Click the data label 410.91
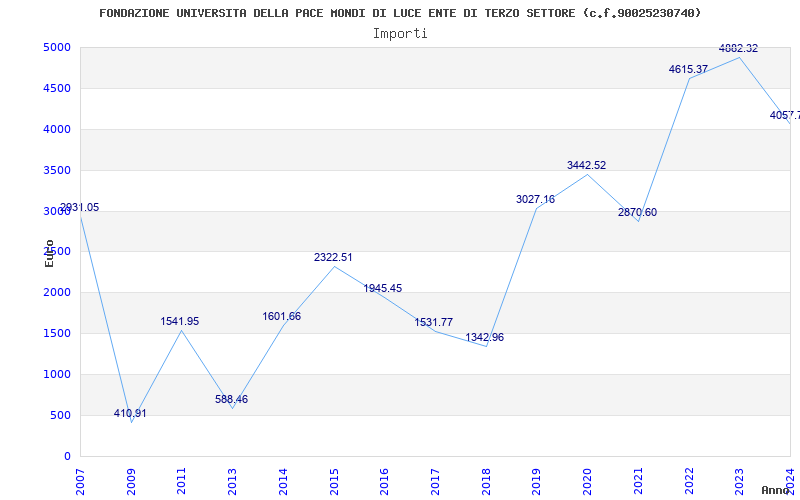Screen dimensions: 800x500 pos(130,413)
